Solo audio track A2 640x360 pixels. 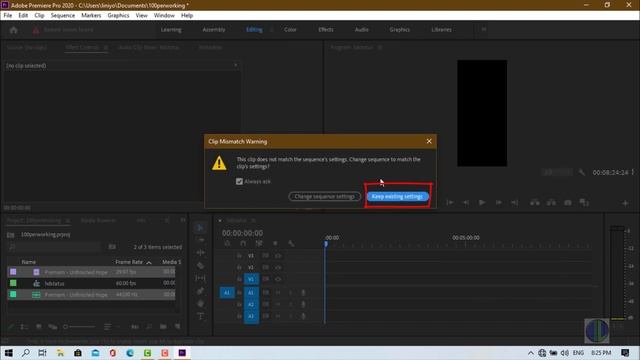[290, 304]
